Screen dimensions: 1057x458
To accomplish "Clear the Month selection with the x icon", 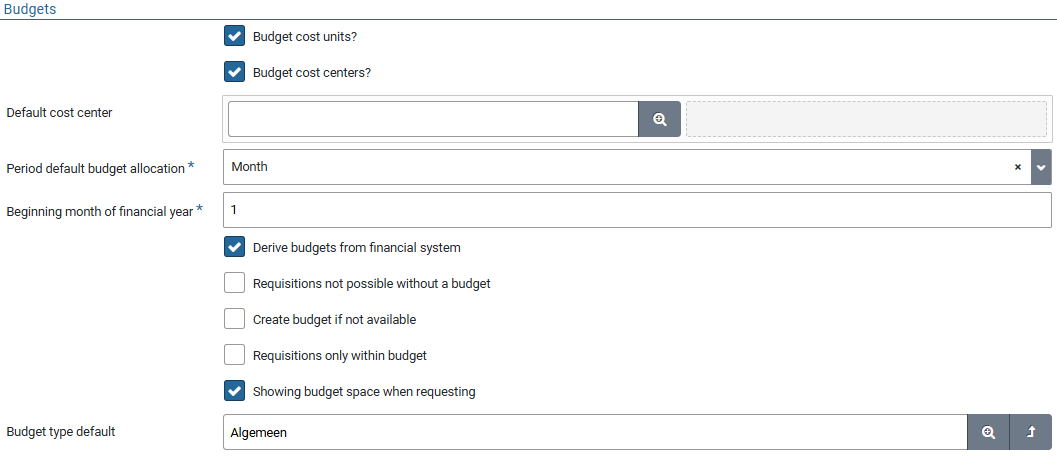I will coord(1017,168).
